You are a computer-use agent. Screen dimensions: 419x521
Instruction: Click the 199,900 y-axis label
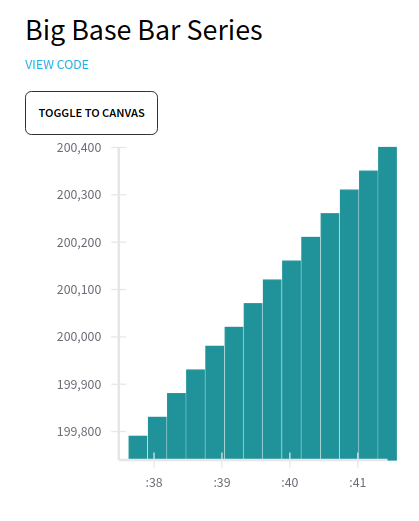pos(79,384)
